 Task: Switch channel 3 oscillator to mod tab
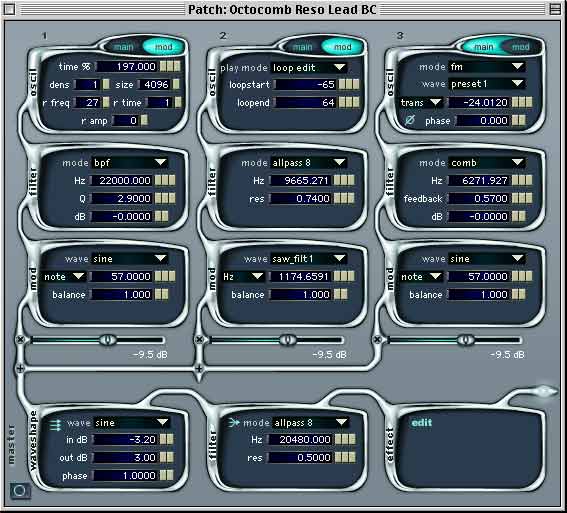coord(521,47)
